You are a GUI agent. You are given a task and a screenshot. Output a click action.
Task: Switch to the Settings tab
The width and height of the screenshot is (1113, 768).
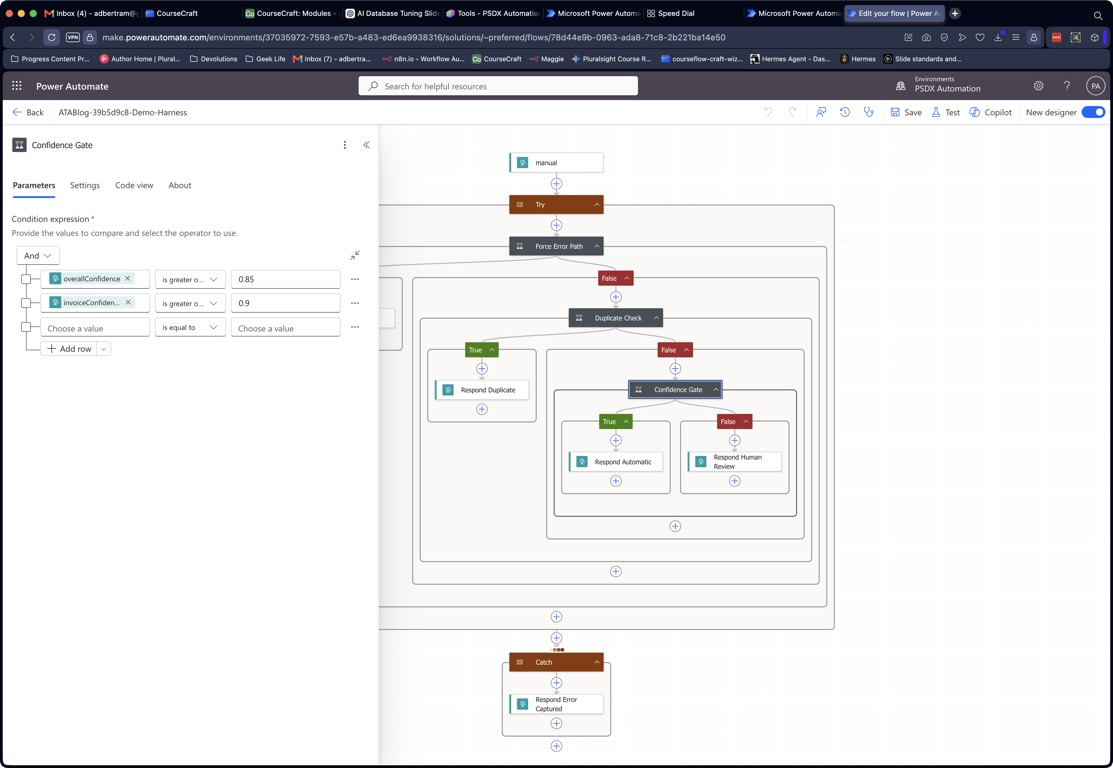(84, 185)
